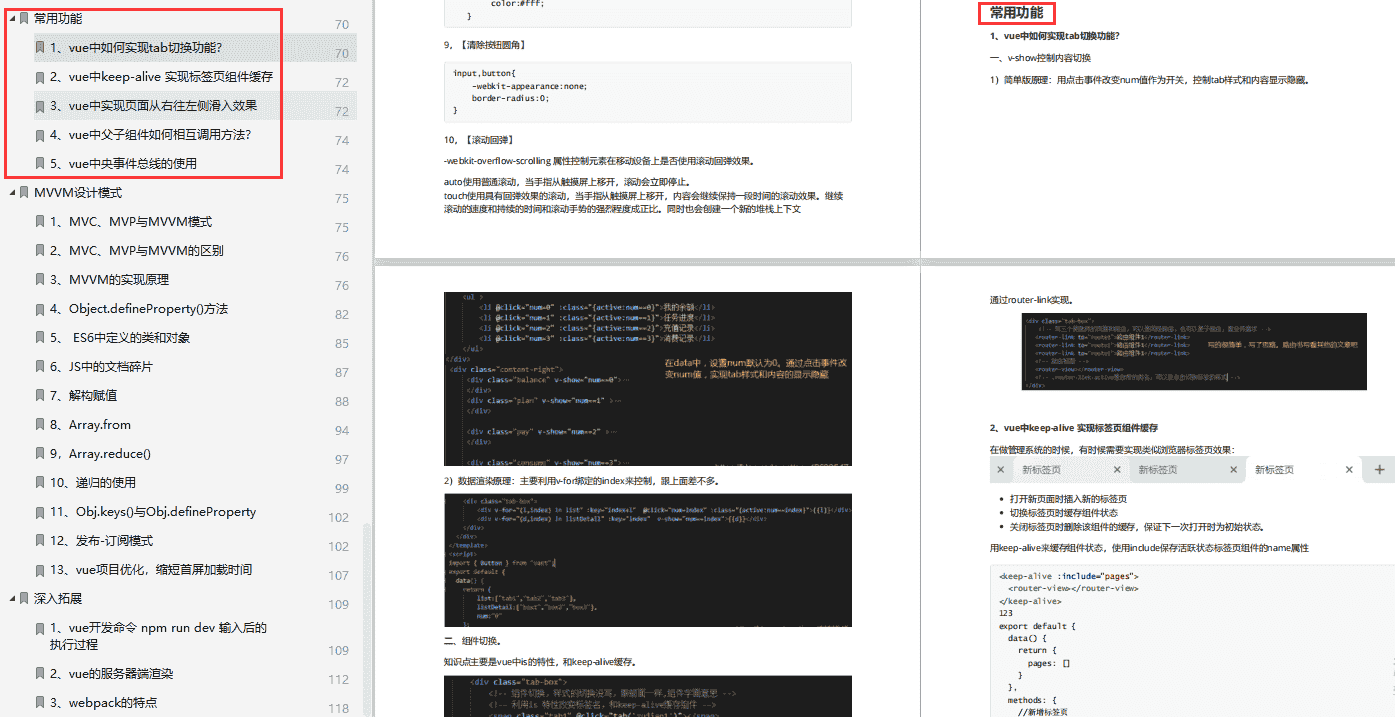Click bookmark icon beside 递归的使用
Viewport: 1395px width, 717px height.
tap(40, 483)
